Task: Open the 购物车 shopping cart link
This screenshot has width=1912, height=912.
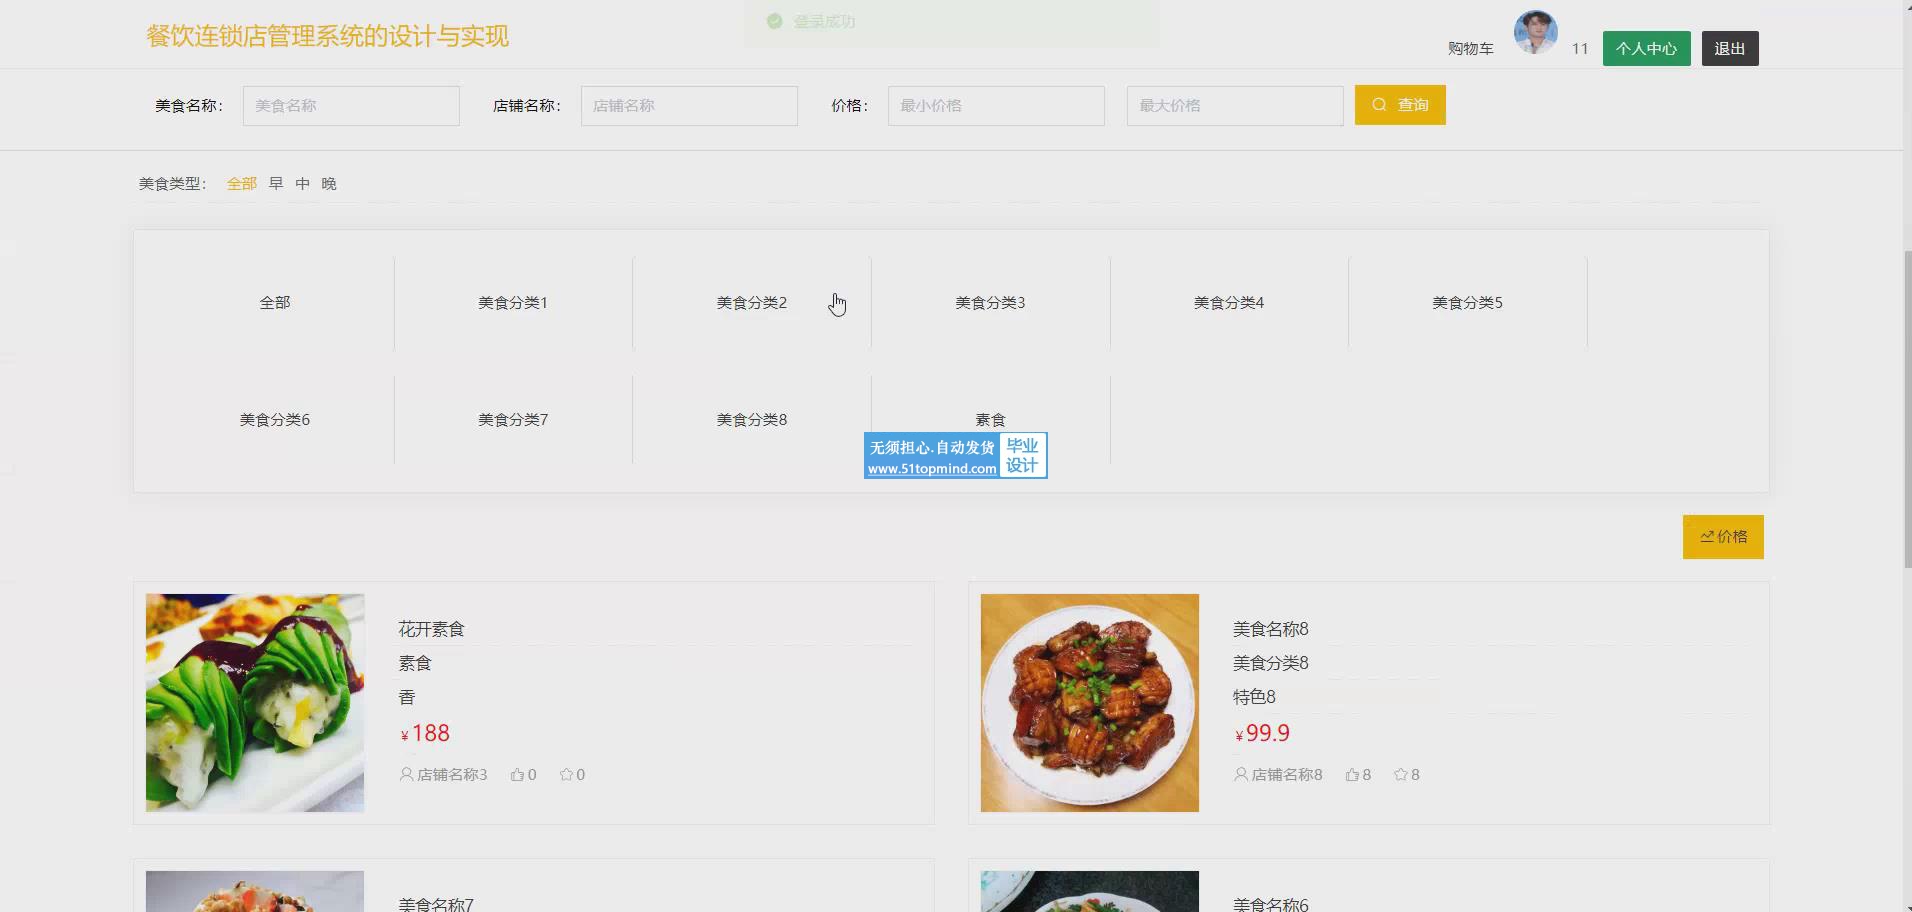Action: coord(1470,49)
